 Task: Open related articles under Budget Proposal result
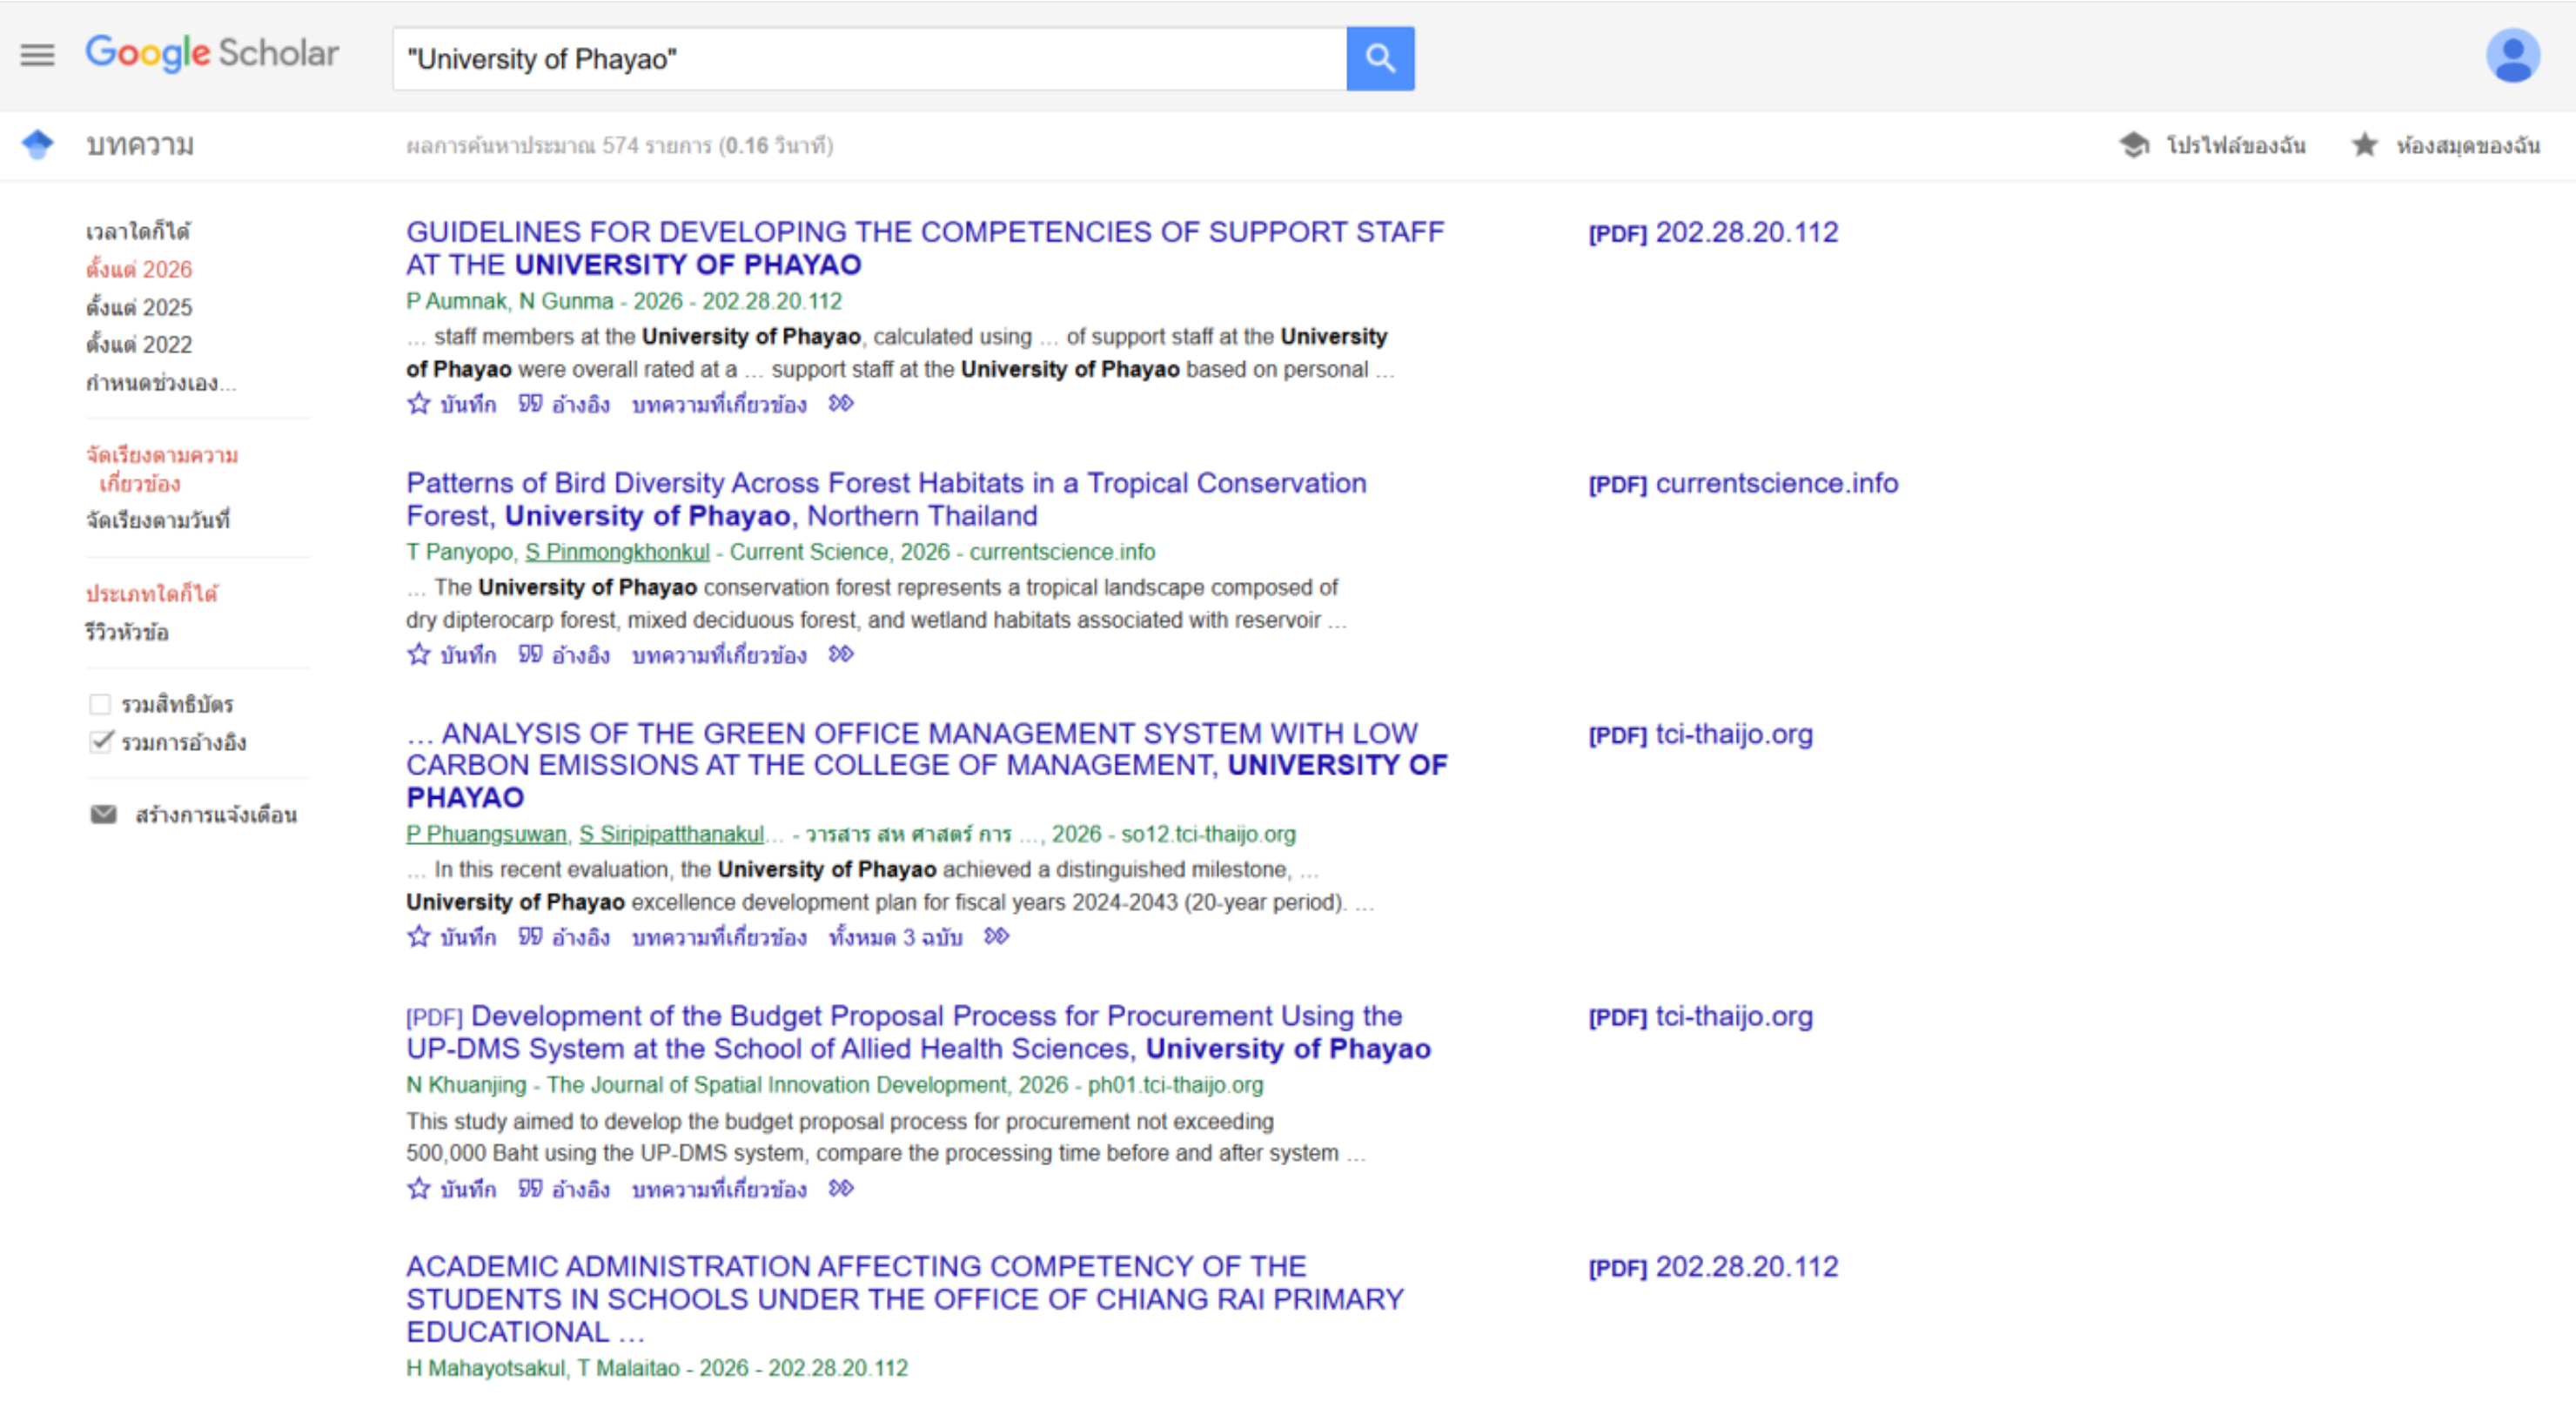click(x=719, y=1189)
